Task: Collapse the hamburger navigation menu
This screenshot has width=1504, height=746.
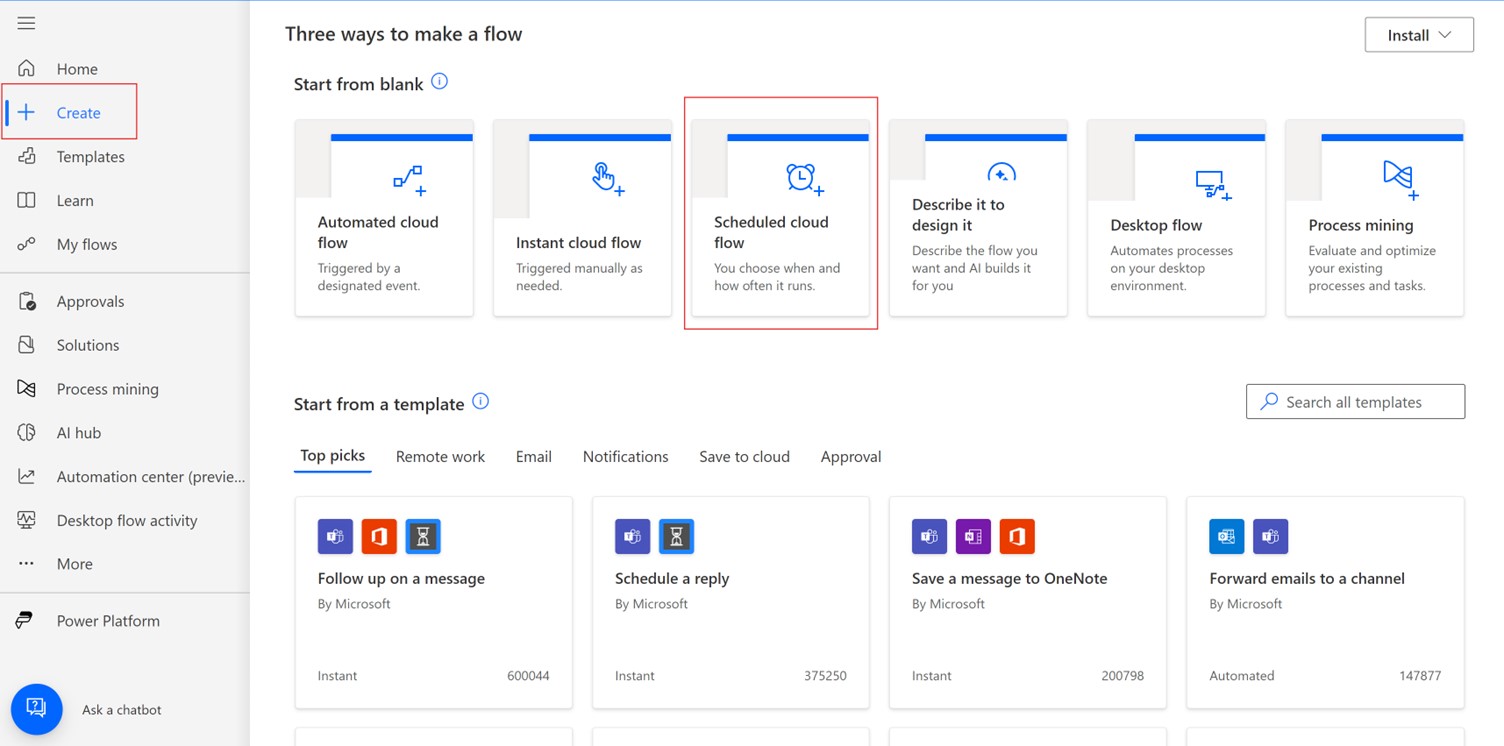Action: 26,23
